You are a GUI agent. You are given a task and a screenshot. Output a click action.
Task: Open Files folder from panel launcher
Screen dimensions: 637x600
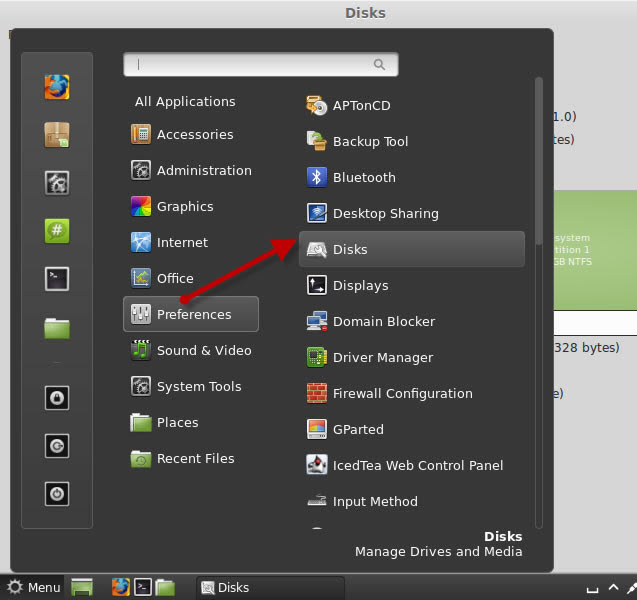click(165, 587)
